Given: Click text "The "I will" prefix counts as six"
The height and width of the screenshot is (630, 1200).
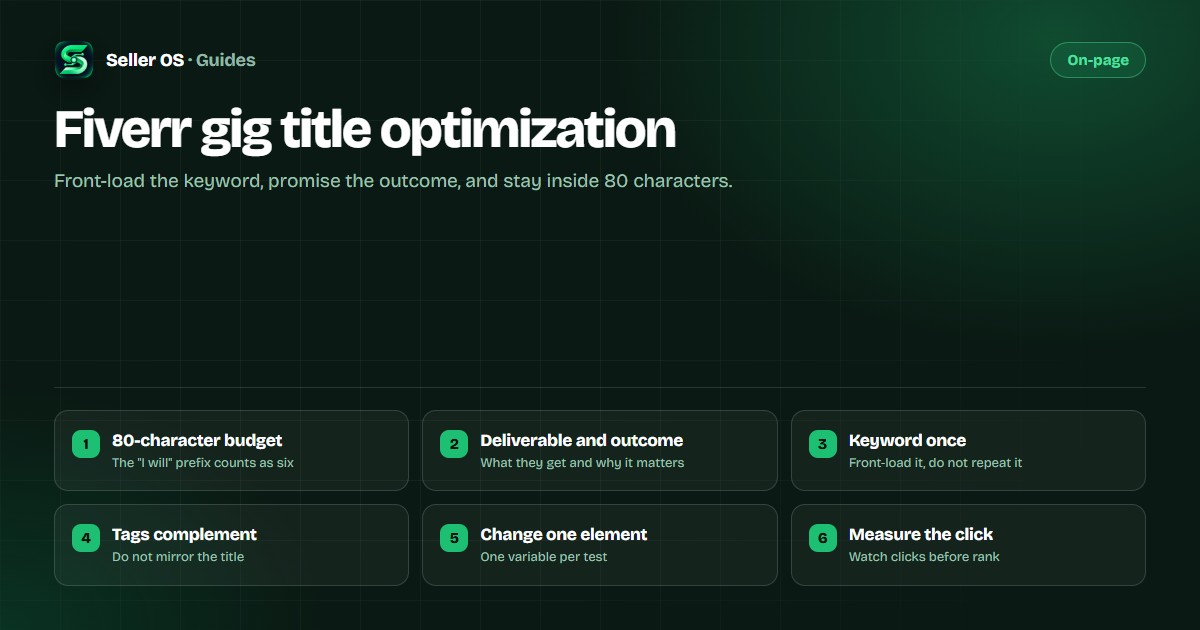Looking at the screenshot, I should coord(203,463).
